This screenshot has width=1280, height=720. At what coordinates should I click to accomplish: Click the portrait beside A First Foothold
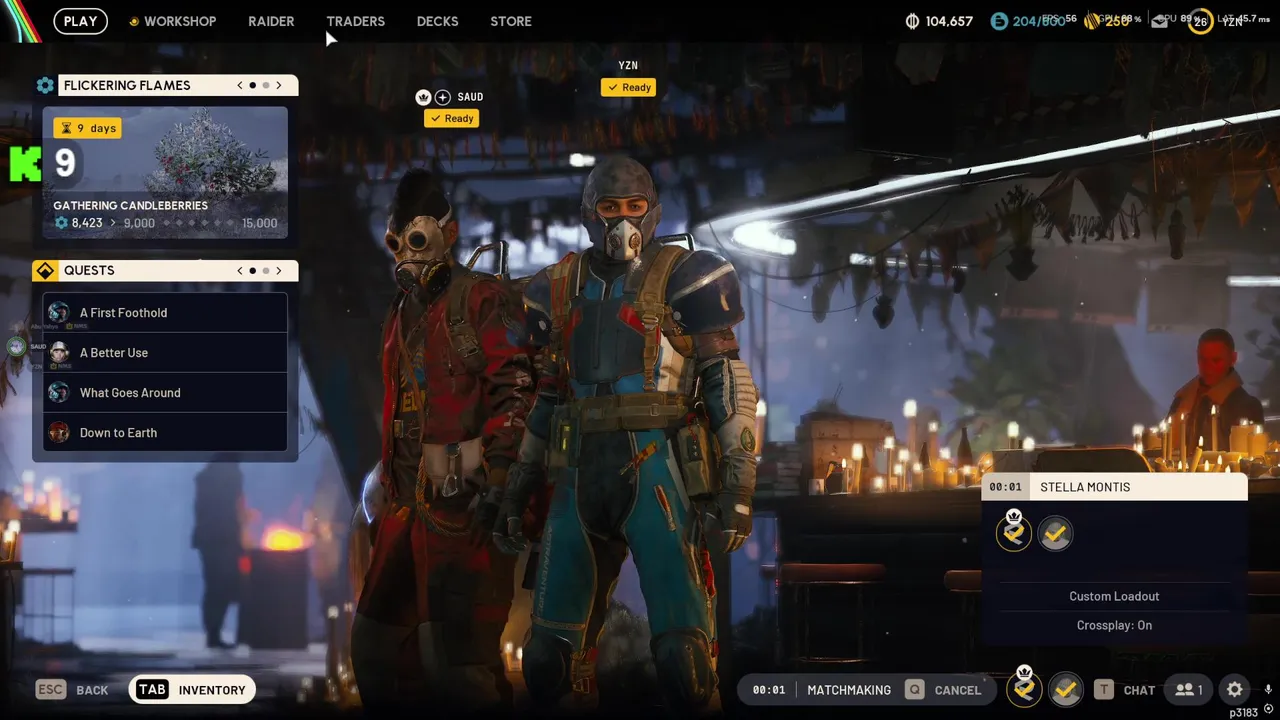[59, 313]
